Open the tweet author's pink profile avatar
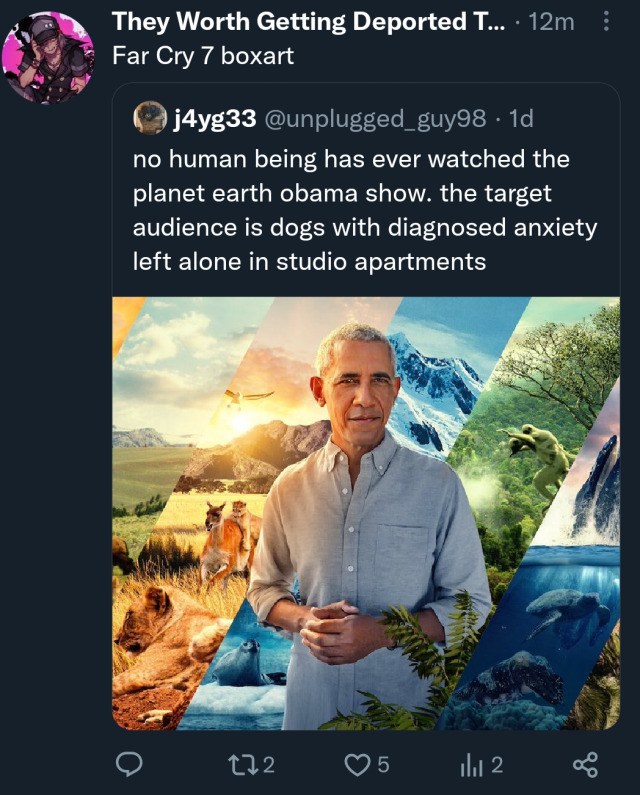The height and width of the screenshot is (795, 640). [x=48, y=57]
